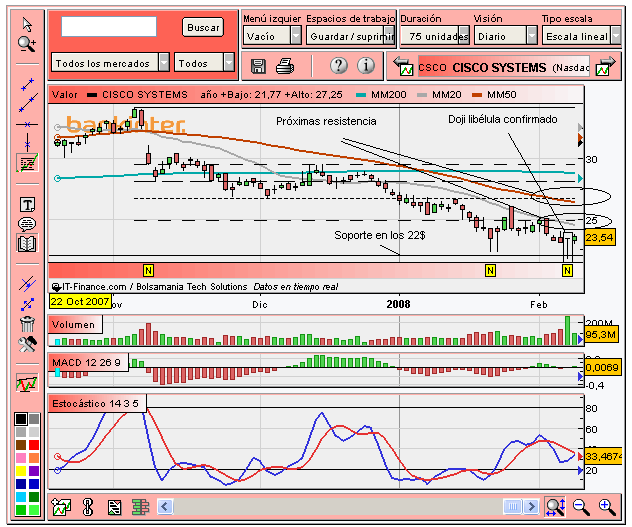Open help question mark icon
This screenshot has width=632, height=527.
click(339, 65)
